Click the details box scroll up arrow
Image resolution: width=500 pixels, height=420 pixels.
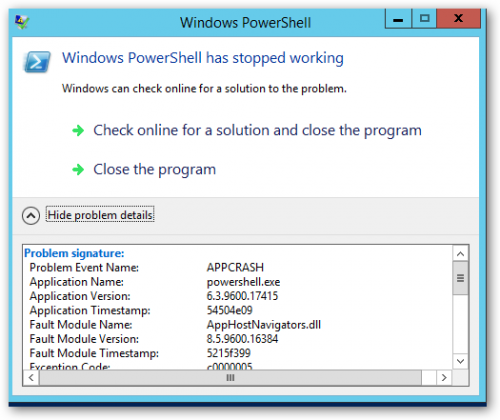coord(461,254)
